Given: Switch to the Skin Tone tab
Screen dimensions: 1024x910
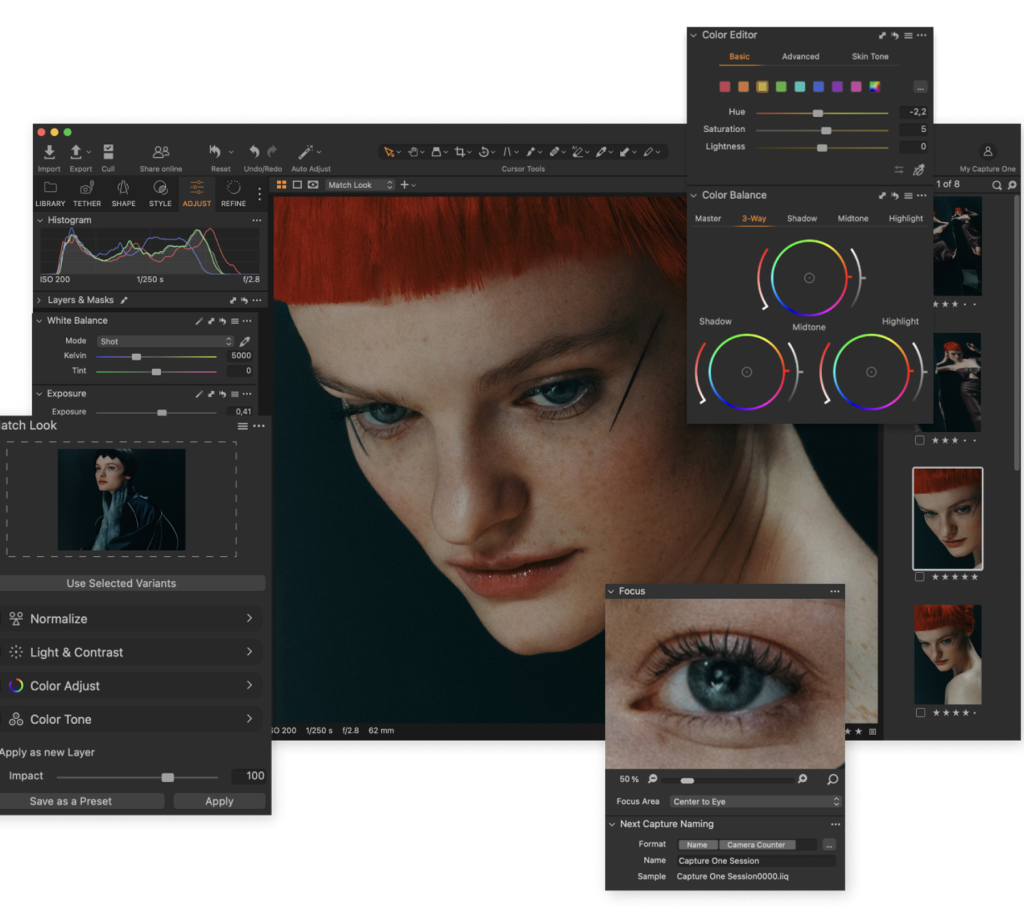Looking at the screenshot, I should 869,57.
